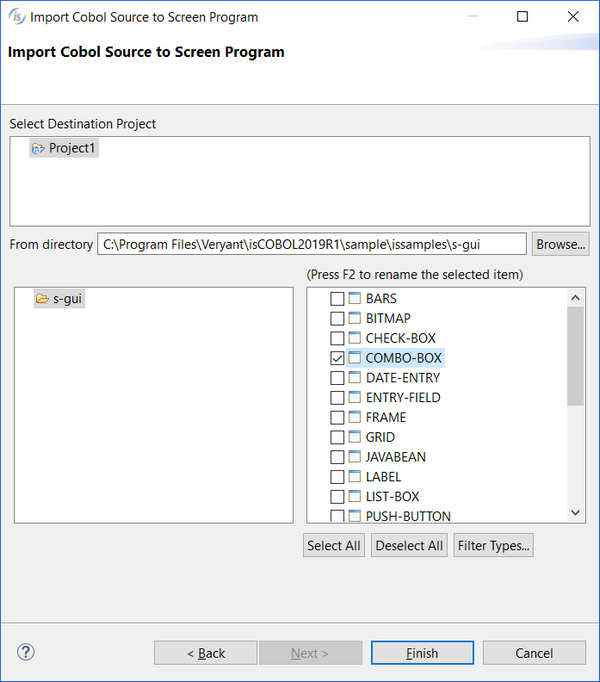Uncheck the COMBO-BOX checkbox
The height and width of the screenshot is (682, 600).
coord(337,358)
